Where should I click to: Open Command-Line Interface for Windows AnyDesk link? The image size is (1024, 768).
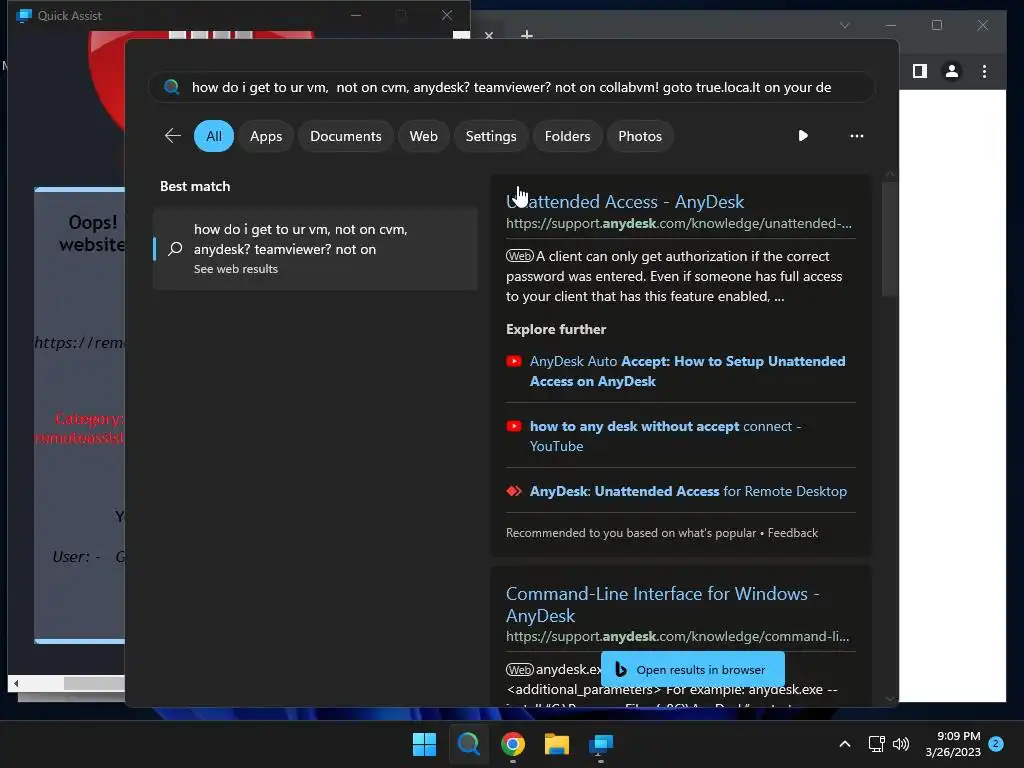[x=662, y=604]
